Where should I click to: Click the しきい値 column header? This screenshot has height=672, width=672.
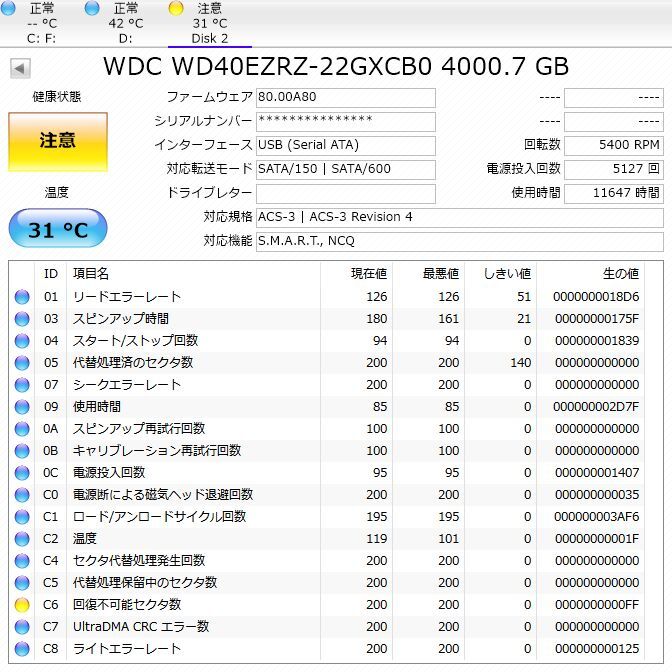tap(501, 273)
